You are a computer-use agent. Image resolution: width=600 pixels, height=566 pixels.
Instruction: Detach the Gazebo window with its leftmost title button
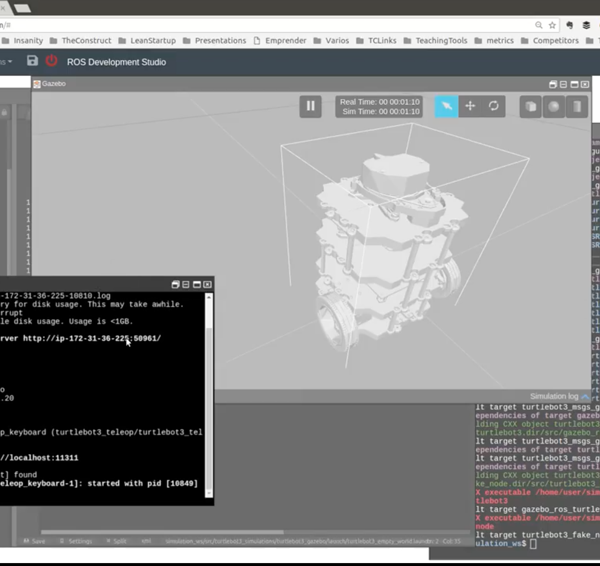point(553,84)
